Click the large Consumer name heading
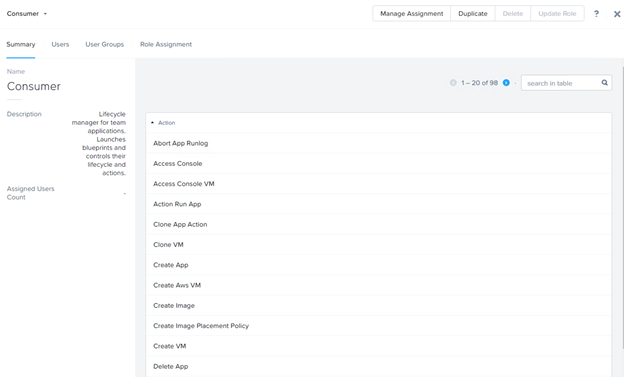This screenshot has width=624, height=377. [x=34, y=86]
